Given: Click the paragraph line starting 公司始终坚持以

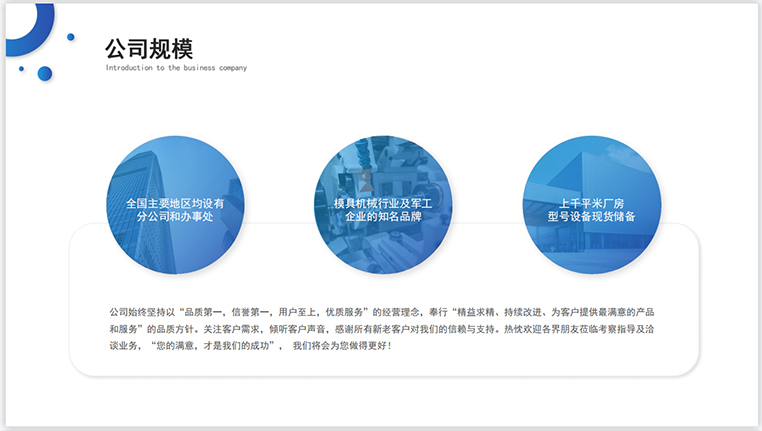Looking at the screenshot, I should coord(382,311).
